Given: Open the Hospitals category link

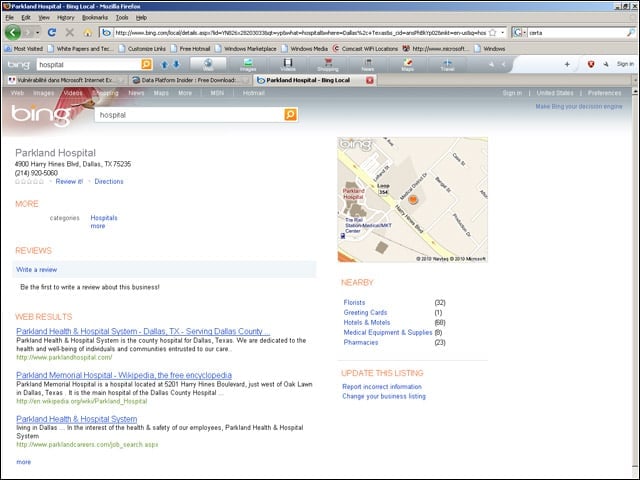Looking at the screenshot, I should click(104, 218).
